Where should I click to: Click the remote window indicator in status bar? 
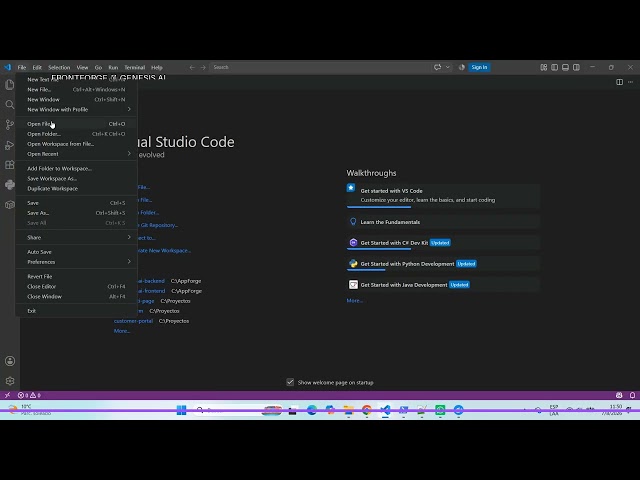click(x=7, y=395)
